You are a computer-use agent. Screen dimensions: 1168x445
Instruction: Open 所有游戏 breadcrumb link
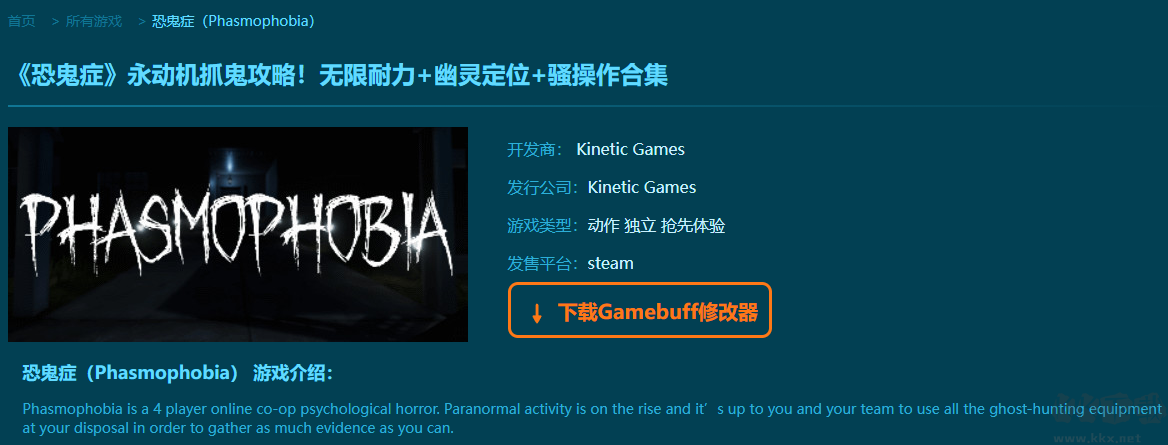[x=94, y=21]
